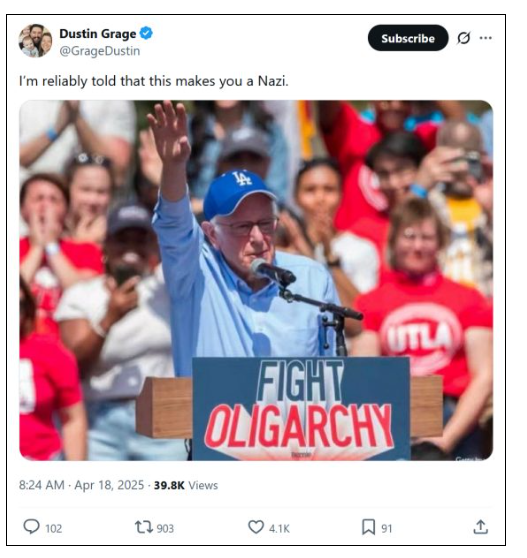Open the attached rally photo

point(256,280)
